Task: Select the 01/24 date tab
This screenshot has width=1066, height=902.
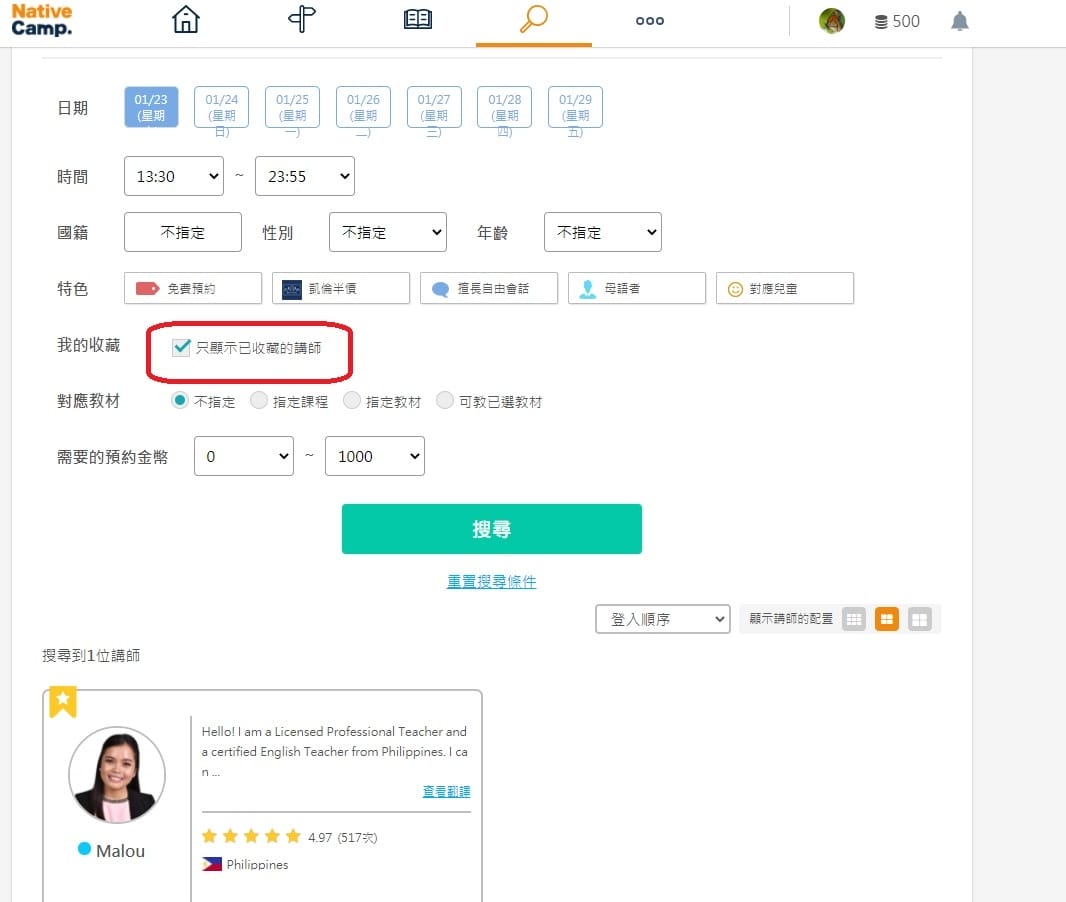Action: pyautogui.click(x=221, y=107)
